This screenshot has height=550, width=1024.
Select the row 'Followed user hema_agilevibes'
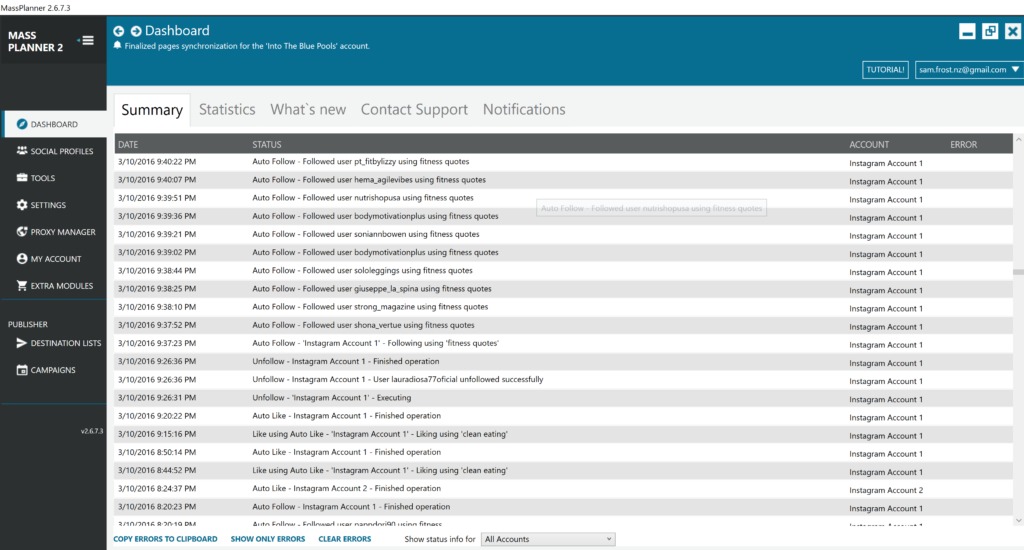564,180
